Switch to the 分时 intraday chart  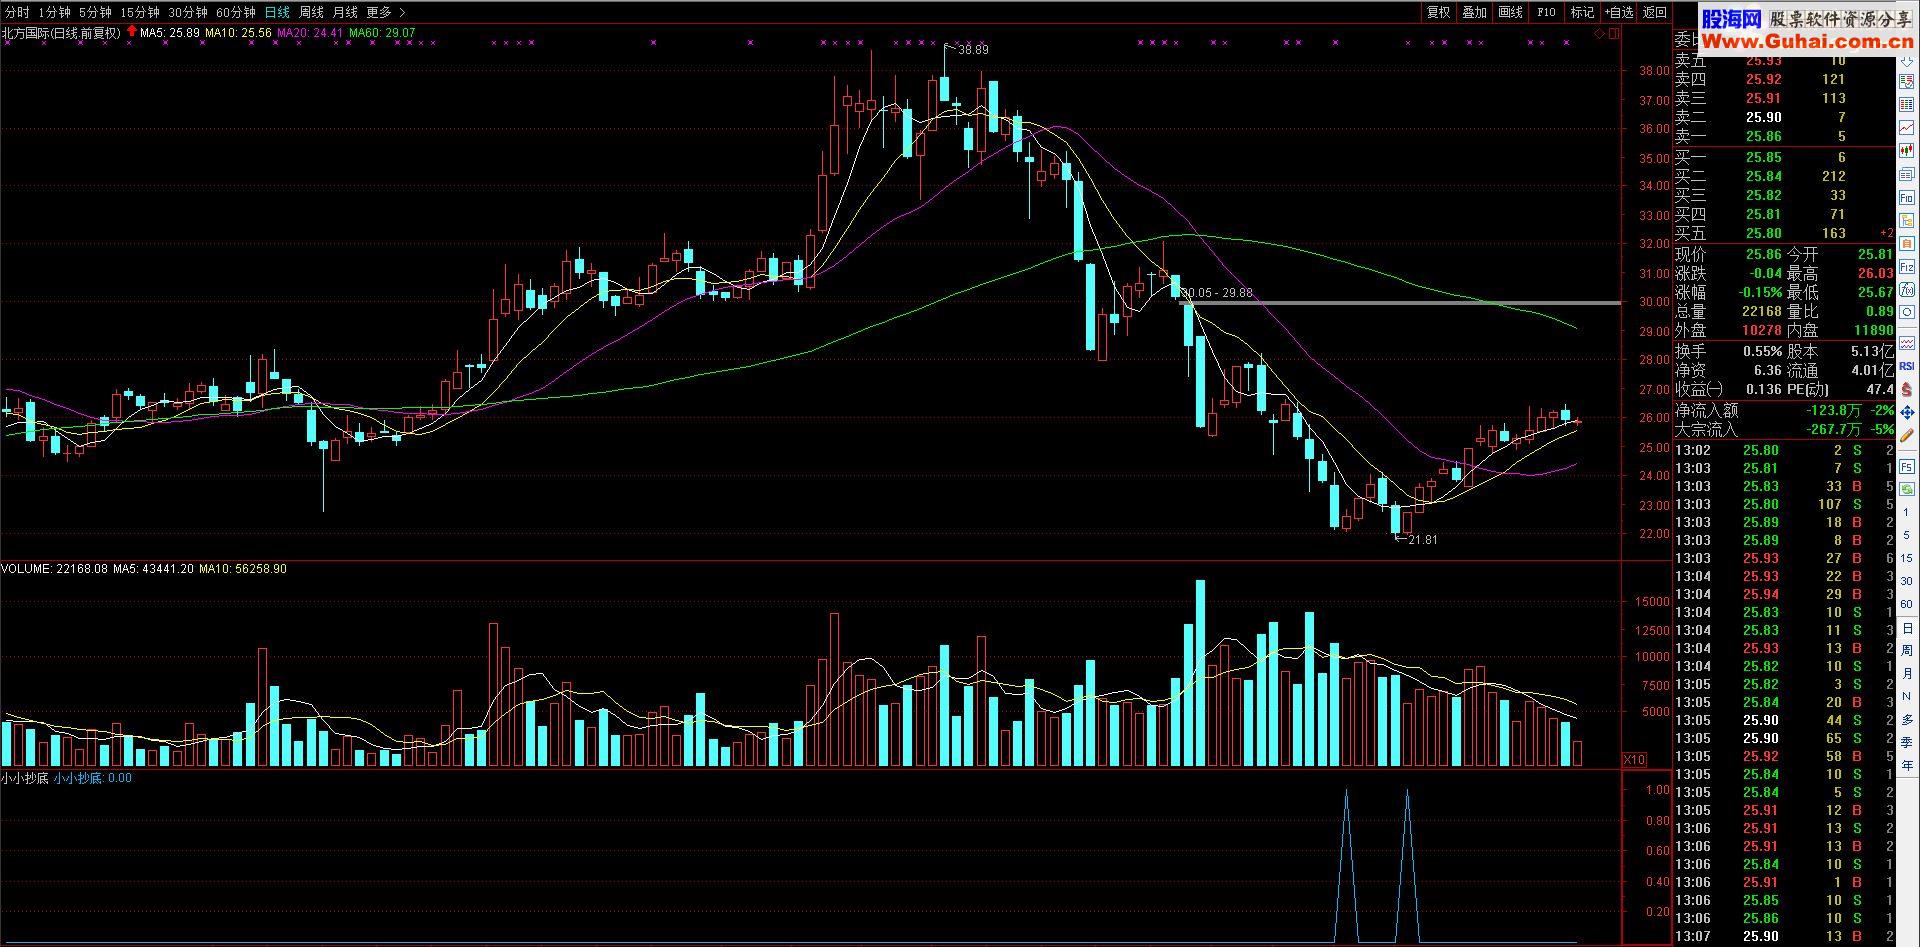pos(17,12)
